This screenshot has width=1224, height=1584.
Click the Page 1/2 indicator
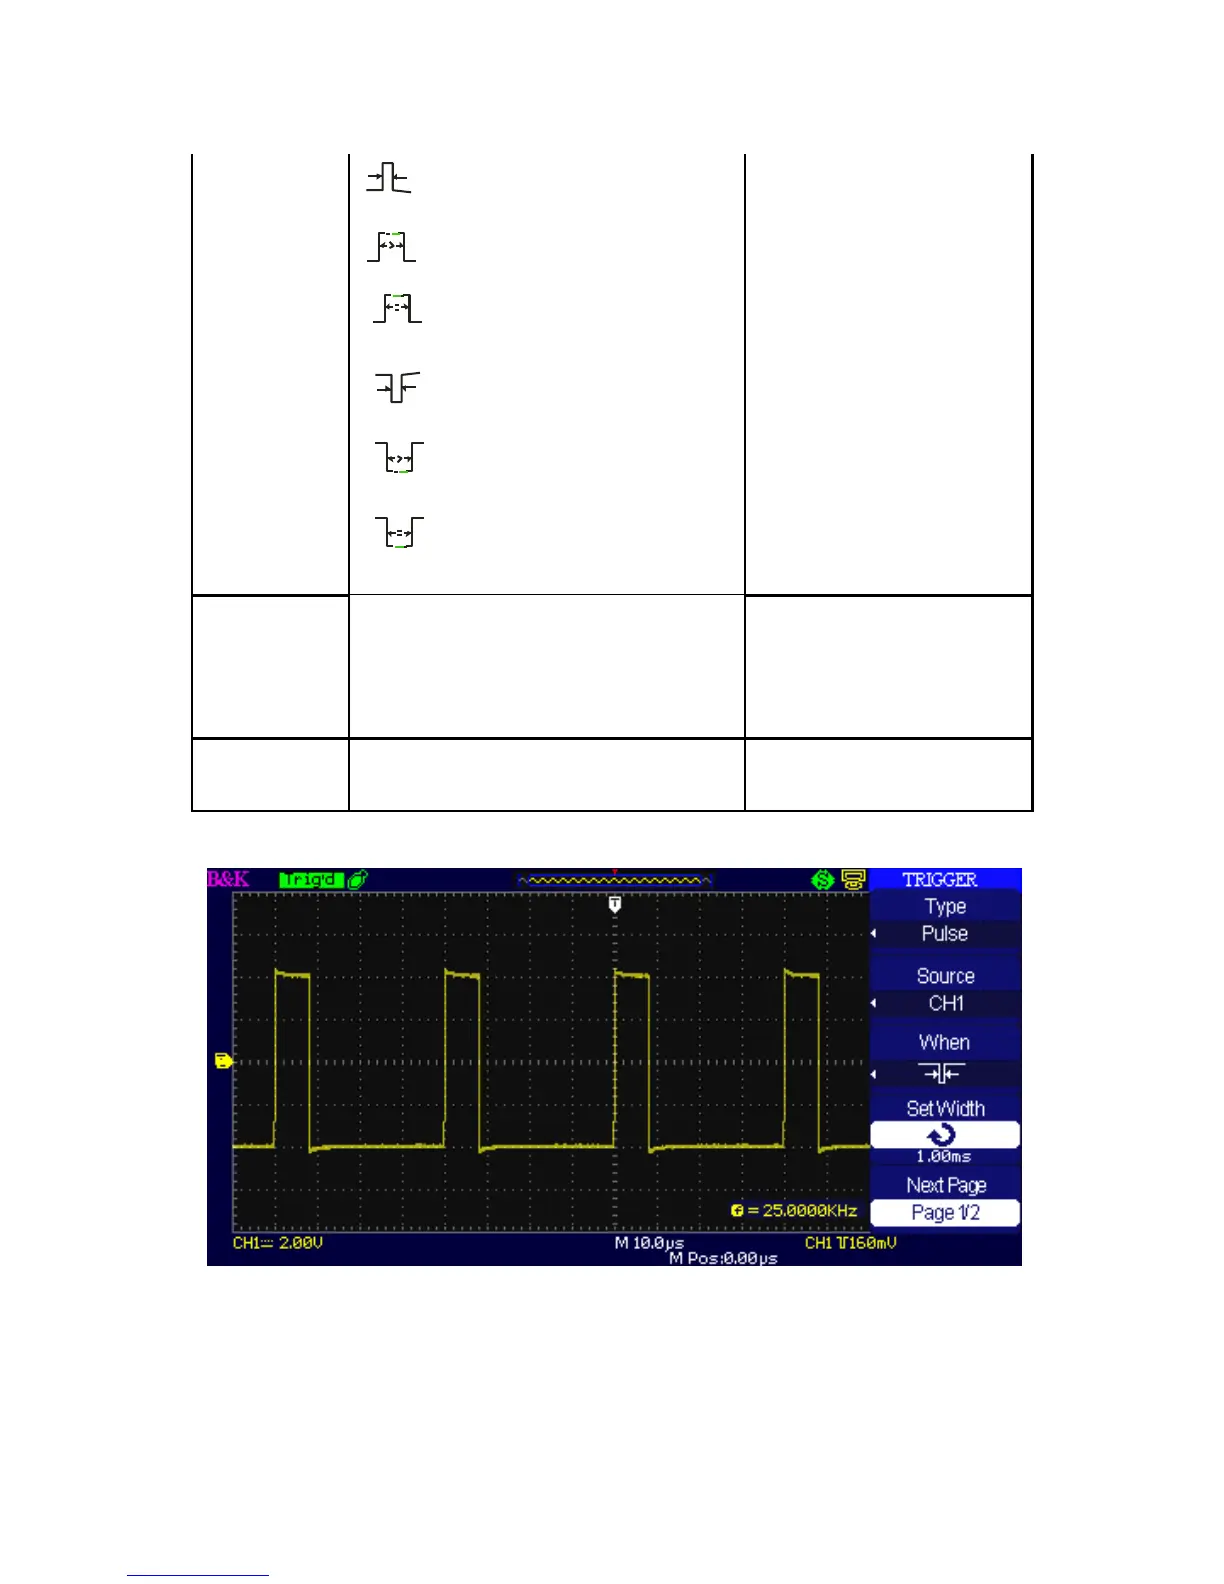pos(946,1213)
